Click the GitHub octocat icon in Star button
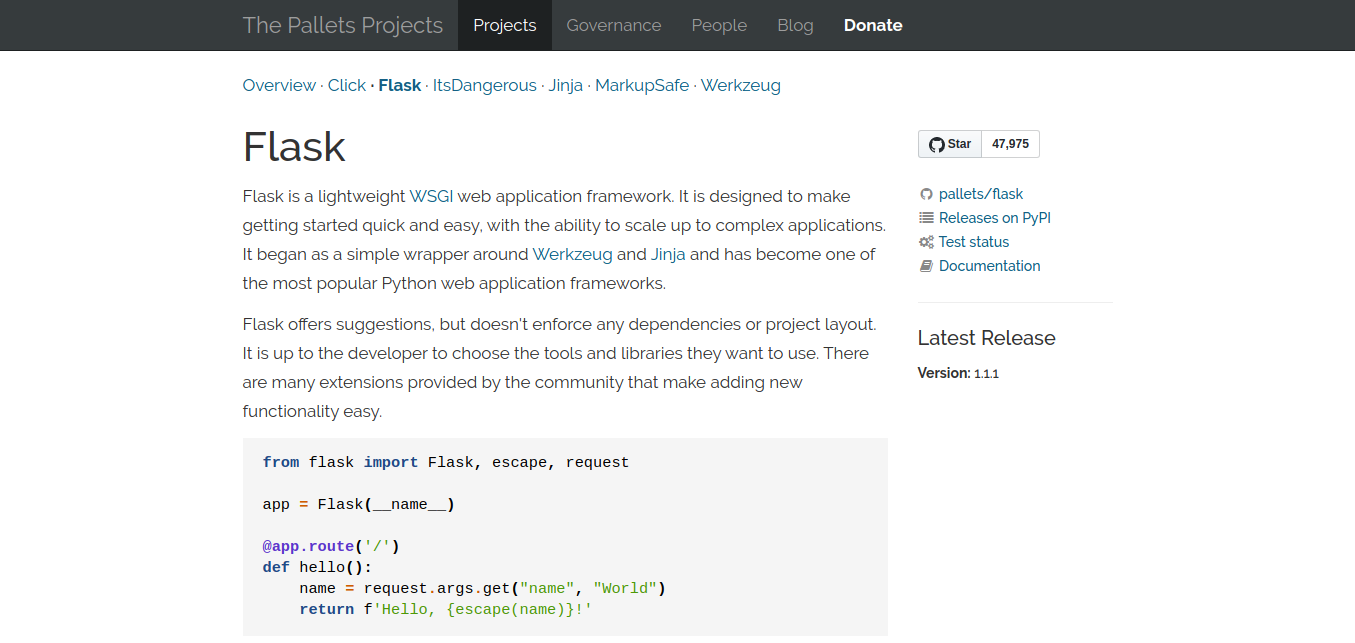 coord(936,144)
